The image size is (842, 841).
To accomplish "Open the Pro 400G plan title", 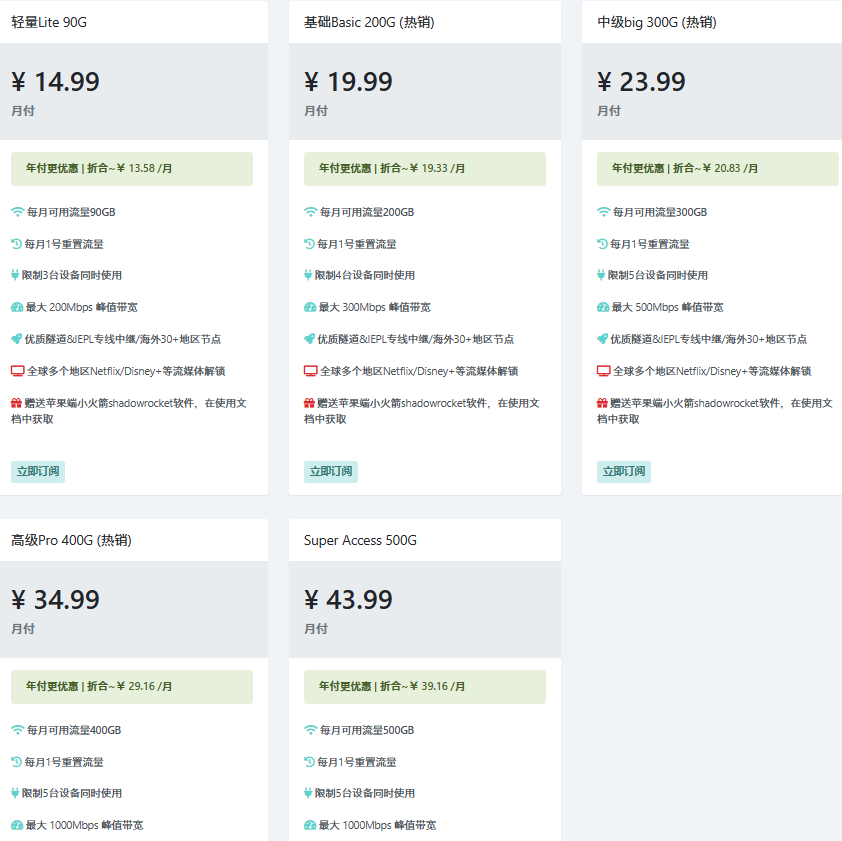I will point(71,540).
